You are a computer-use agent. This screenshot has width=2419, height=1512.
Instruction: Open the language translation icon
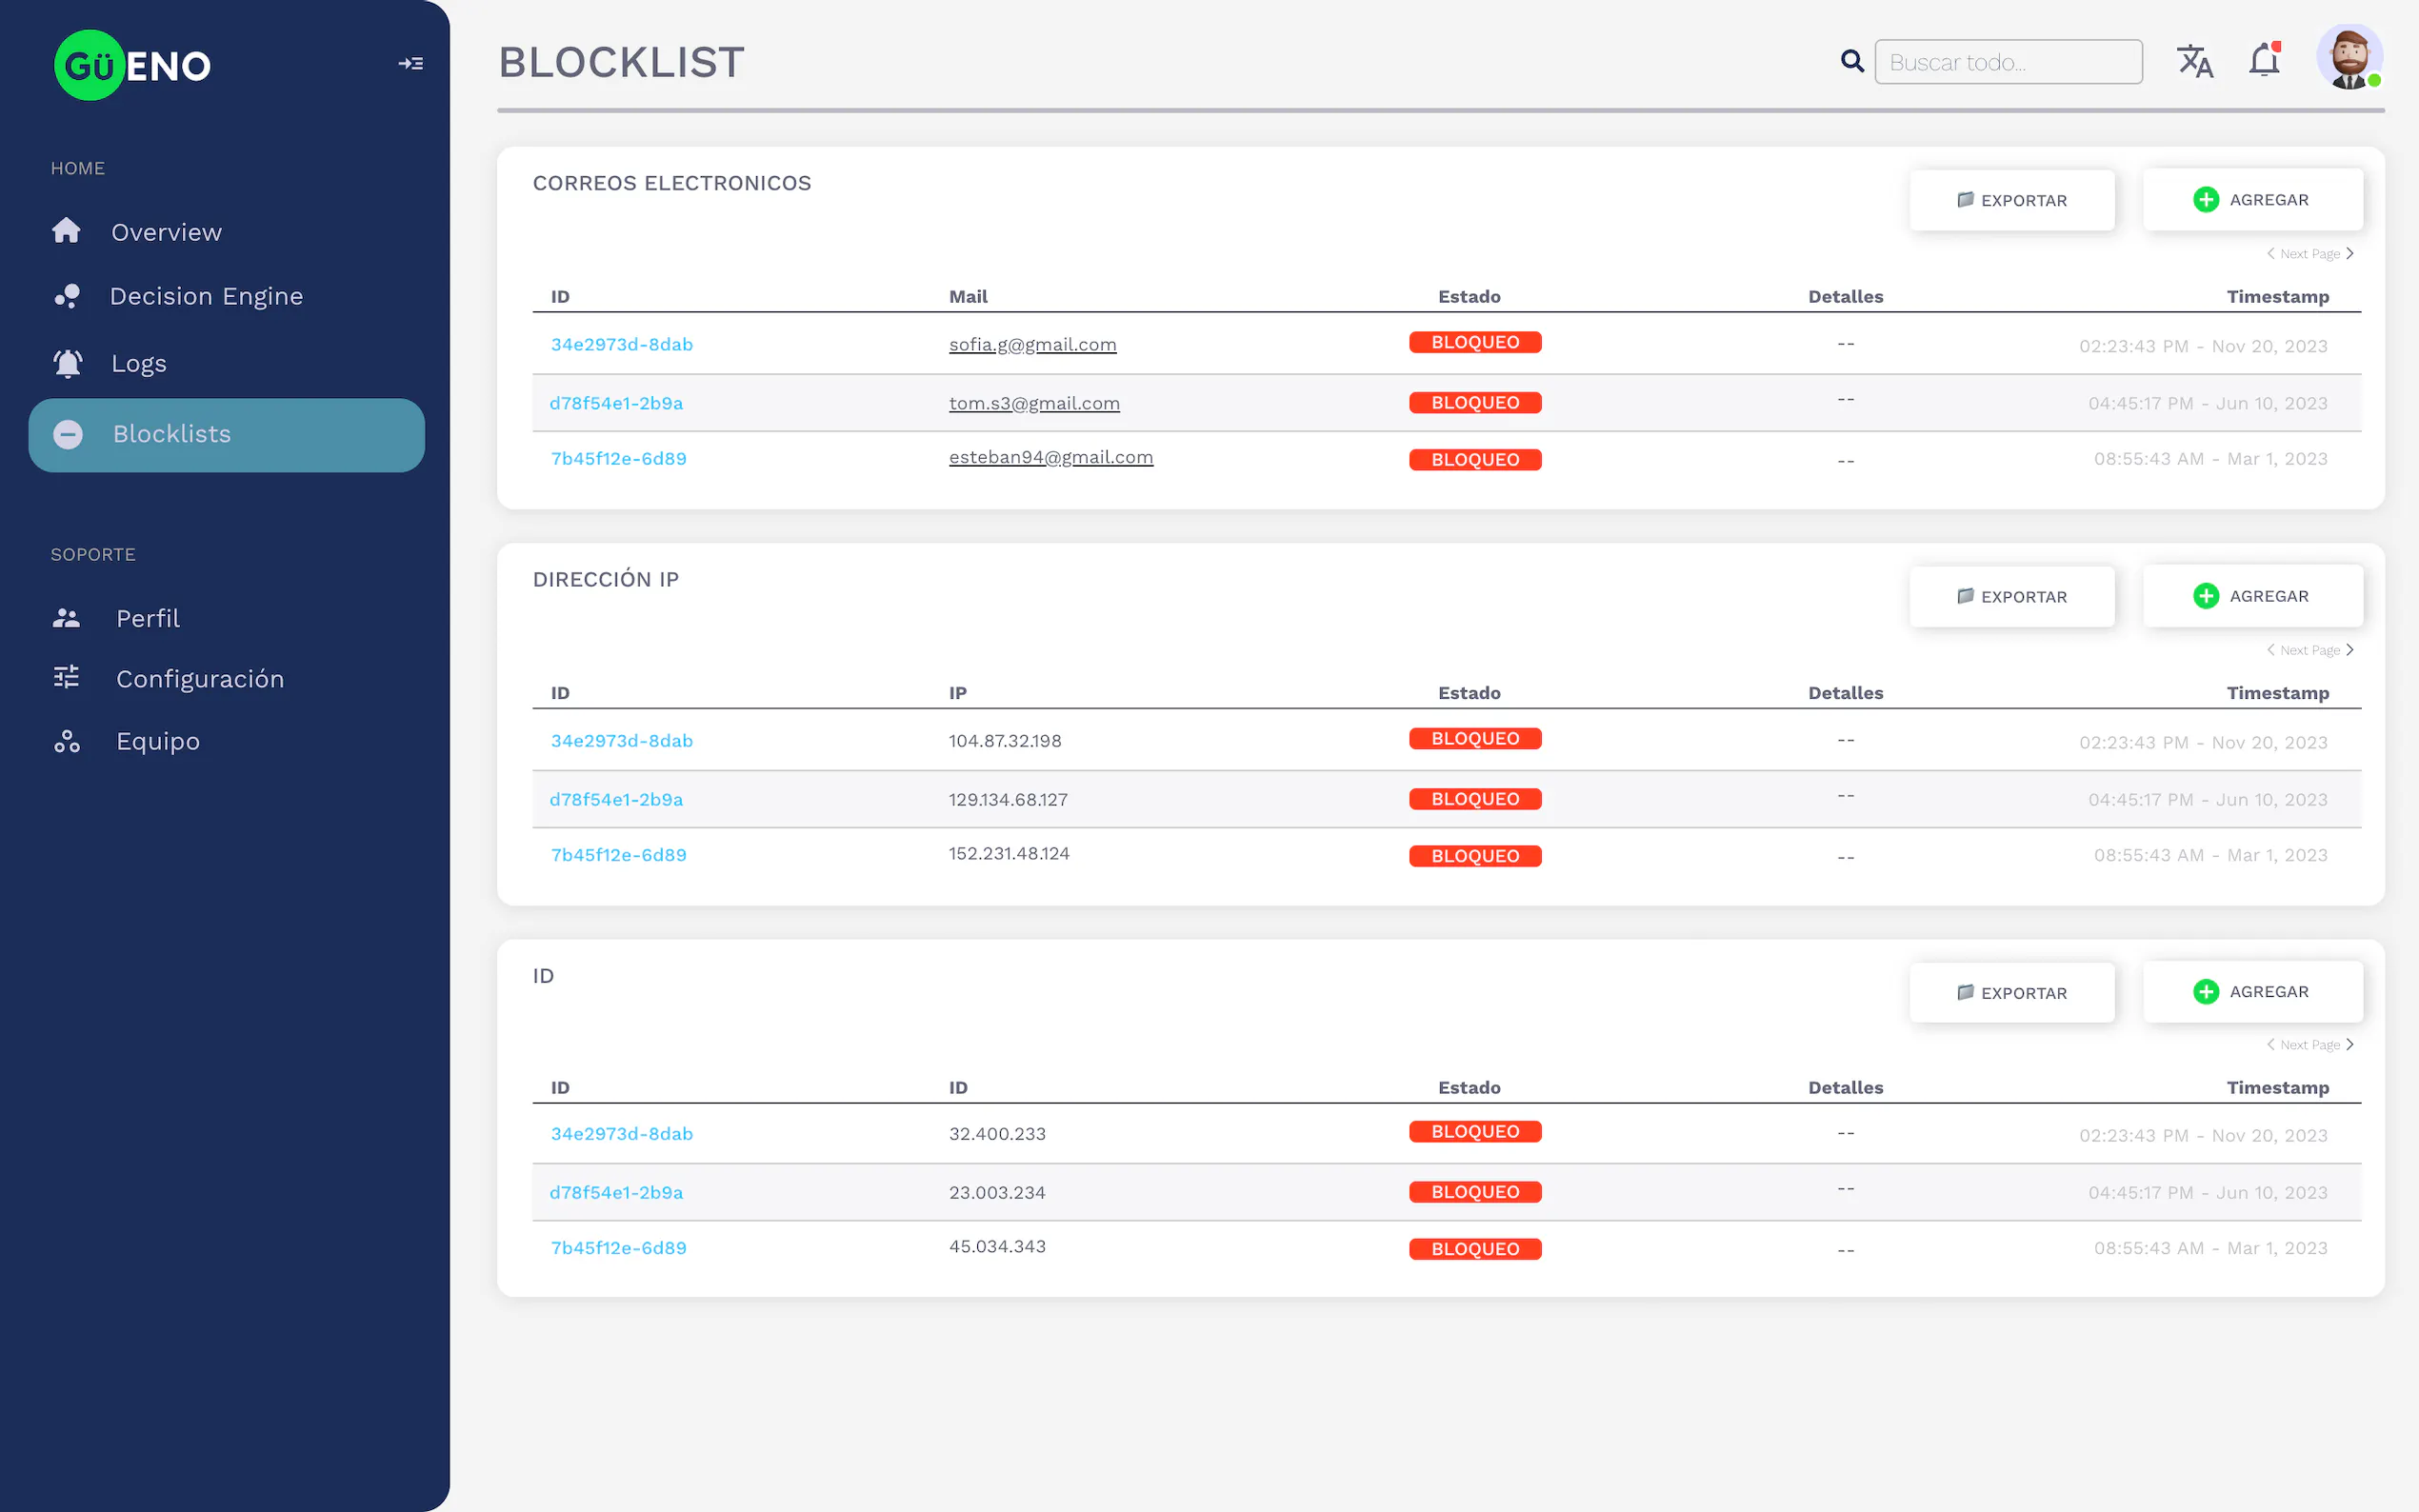coord(2195,62)
